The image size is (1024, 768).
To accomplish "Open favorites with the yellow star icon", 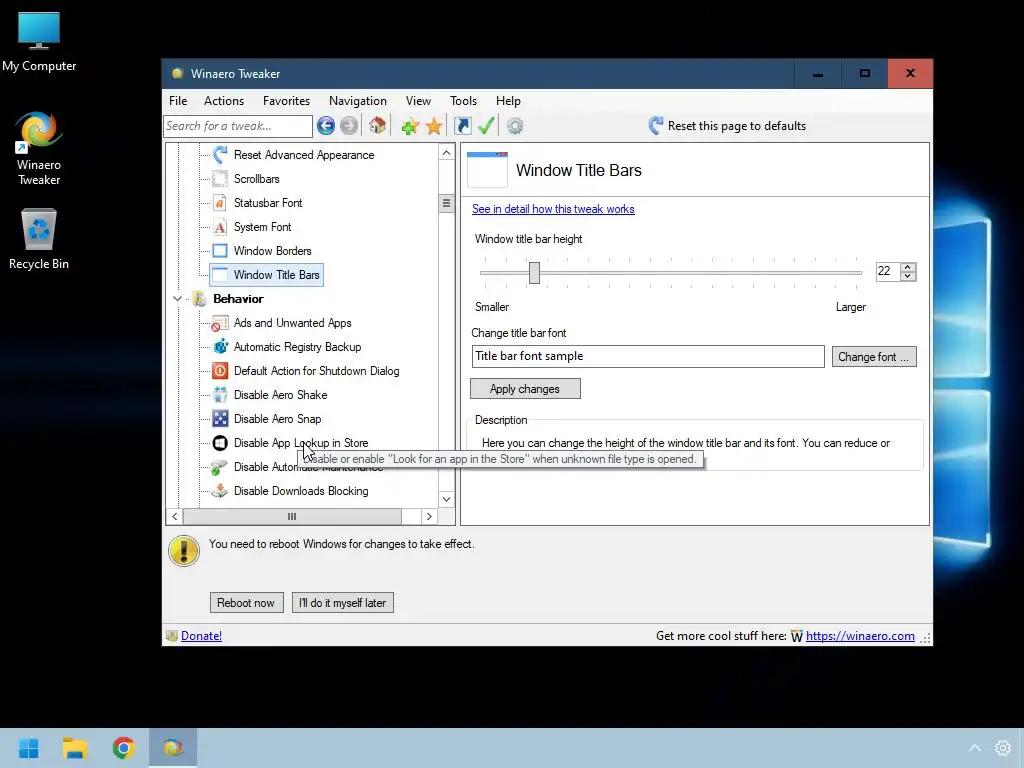I will click(x=434, y=126).
